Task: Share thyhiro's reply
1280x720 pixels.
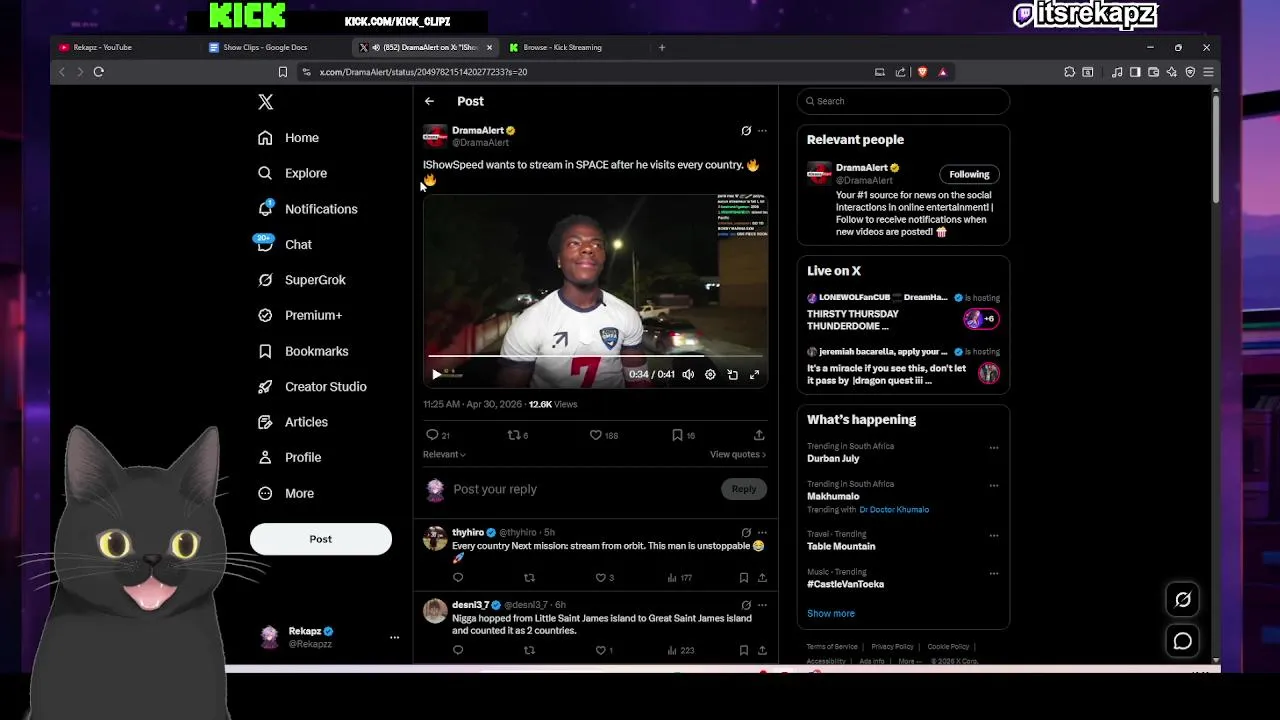Action: pos(762,578)
